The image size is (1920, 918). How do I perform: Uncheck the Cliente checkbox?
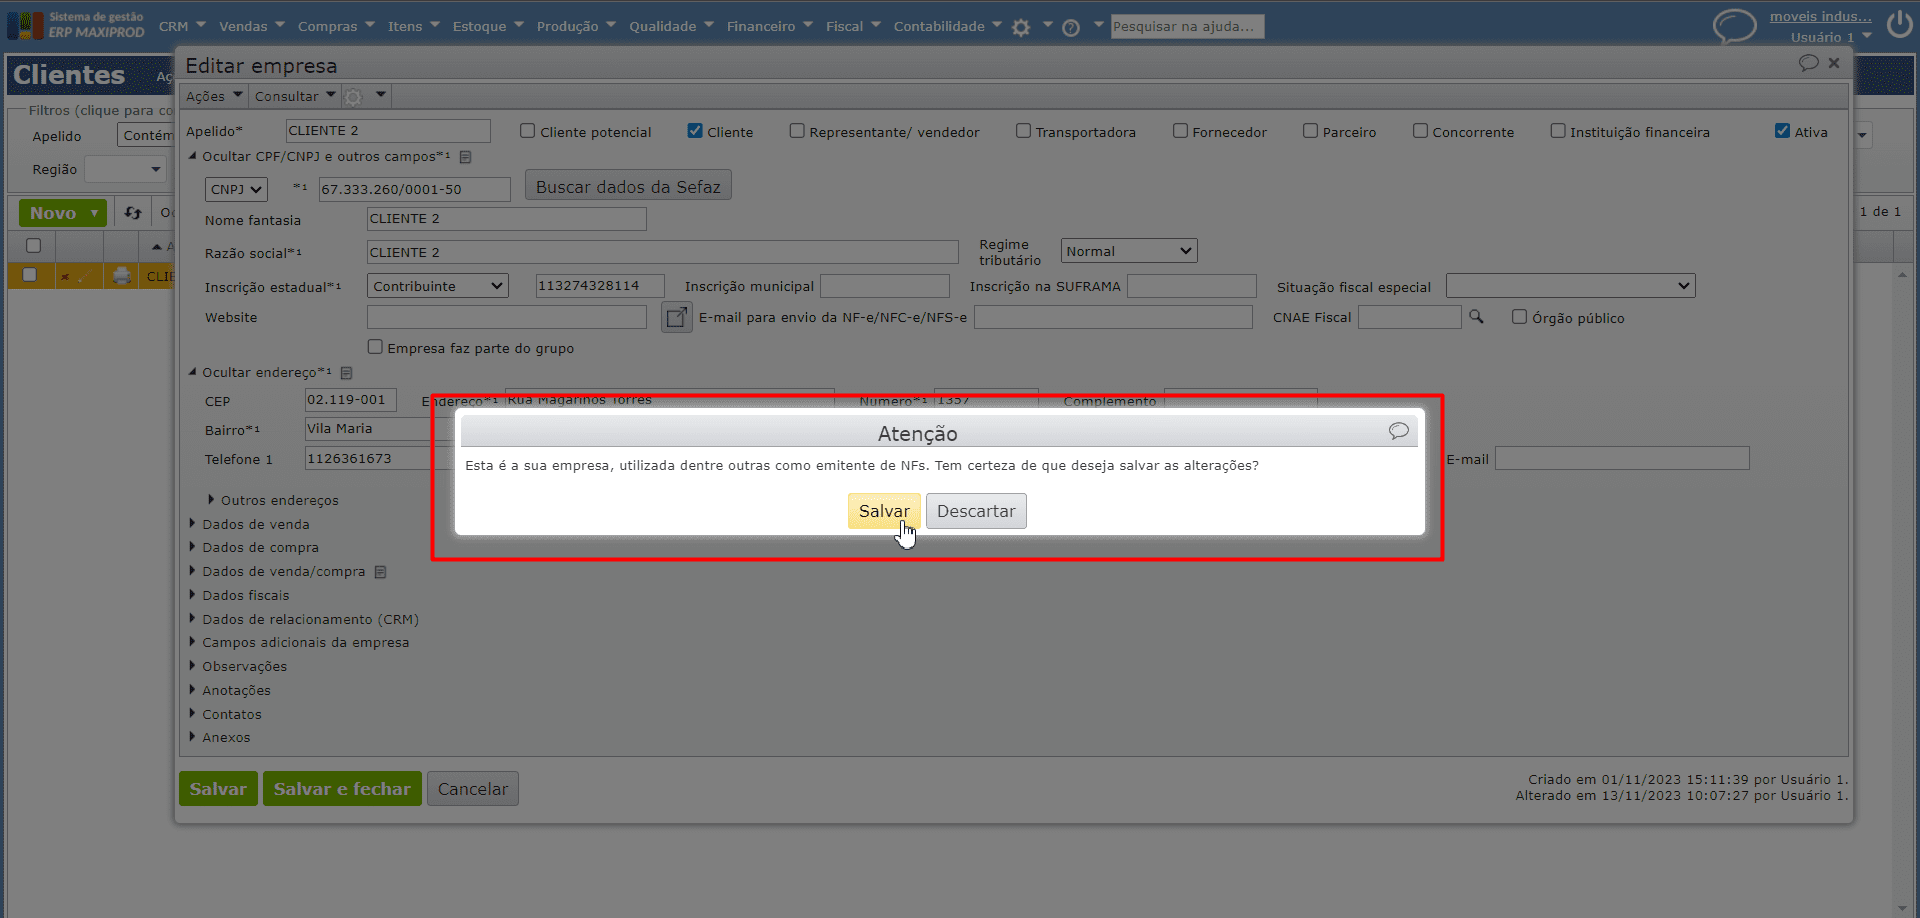click(695, 131)
